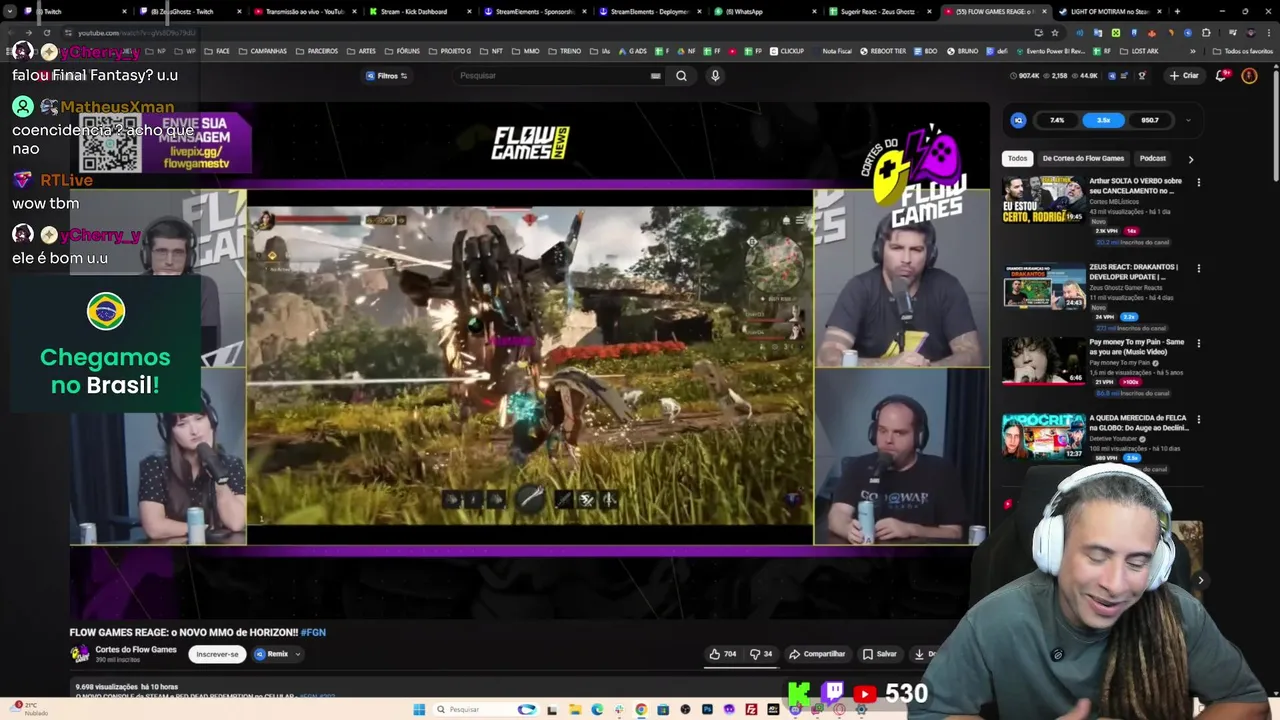Open the PARCEIROS bookmark folder
The width and height of the screenshot is (1280, 720).
click(317, 51)
